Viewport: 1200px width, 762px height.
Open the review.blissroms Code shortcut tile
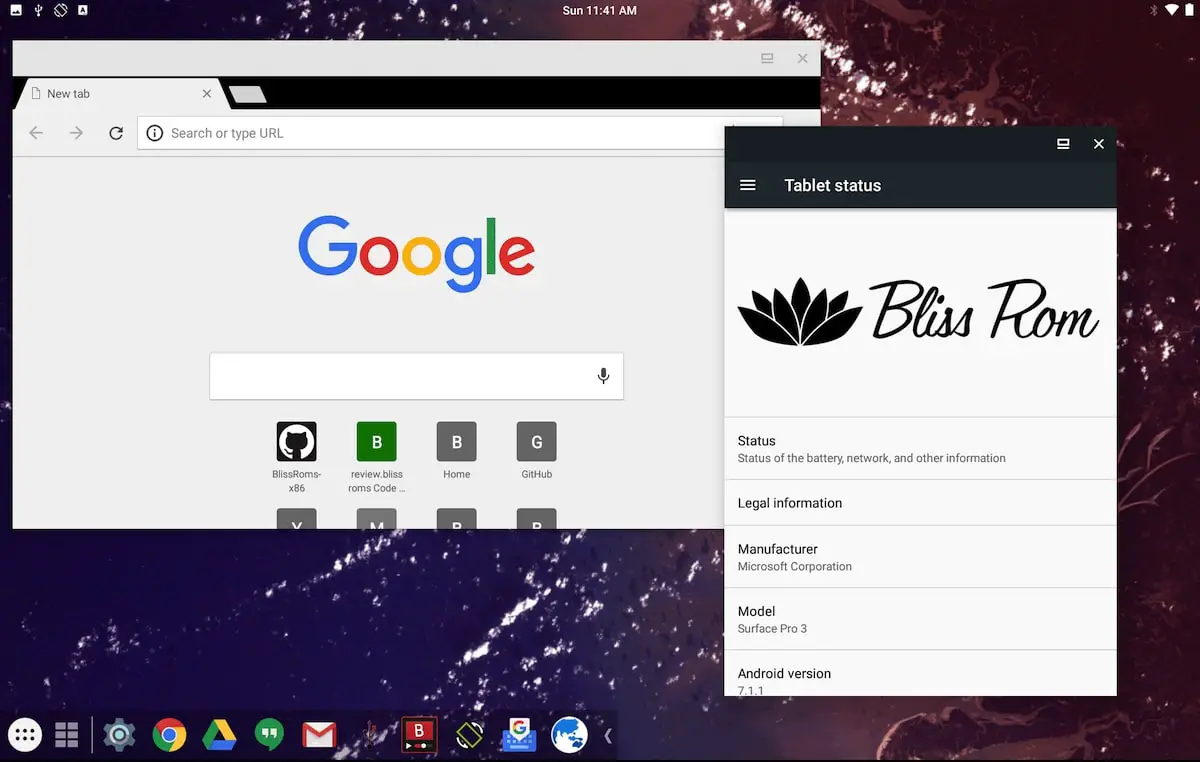tap(376, 458)
